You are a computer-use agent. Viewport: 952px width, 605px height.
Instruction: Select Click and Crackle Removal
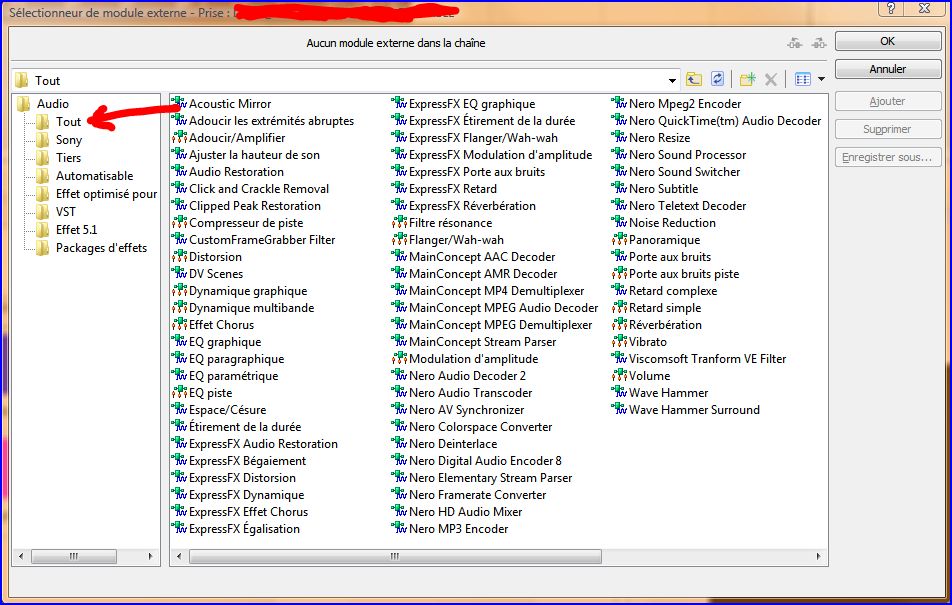(x=259, y=188)
